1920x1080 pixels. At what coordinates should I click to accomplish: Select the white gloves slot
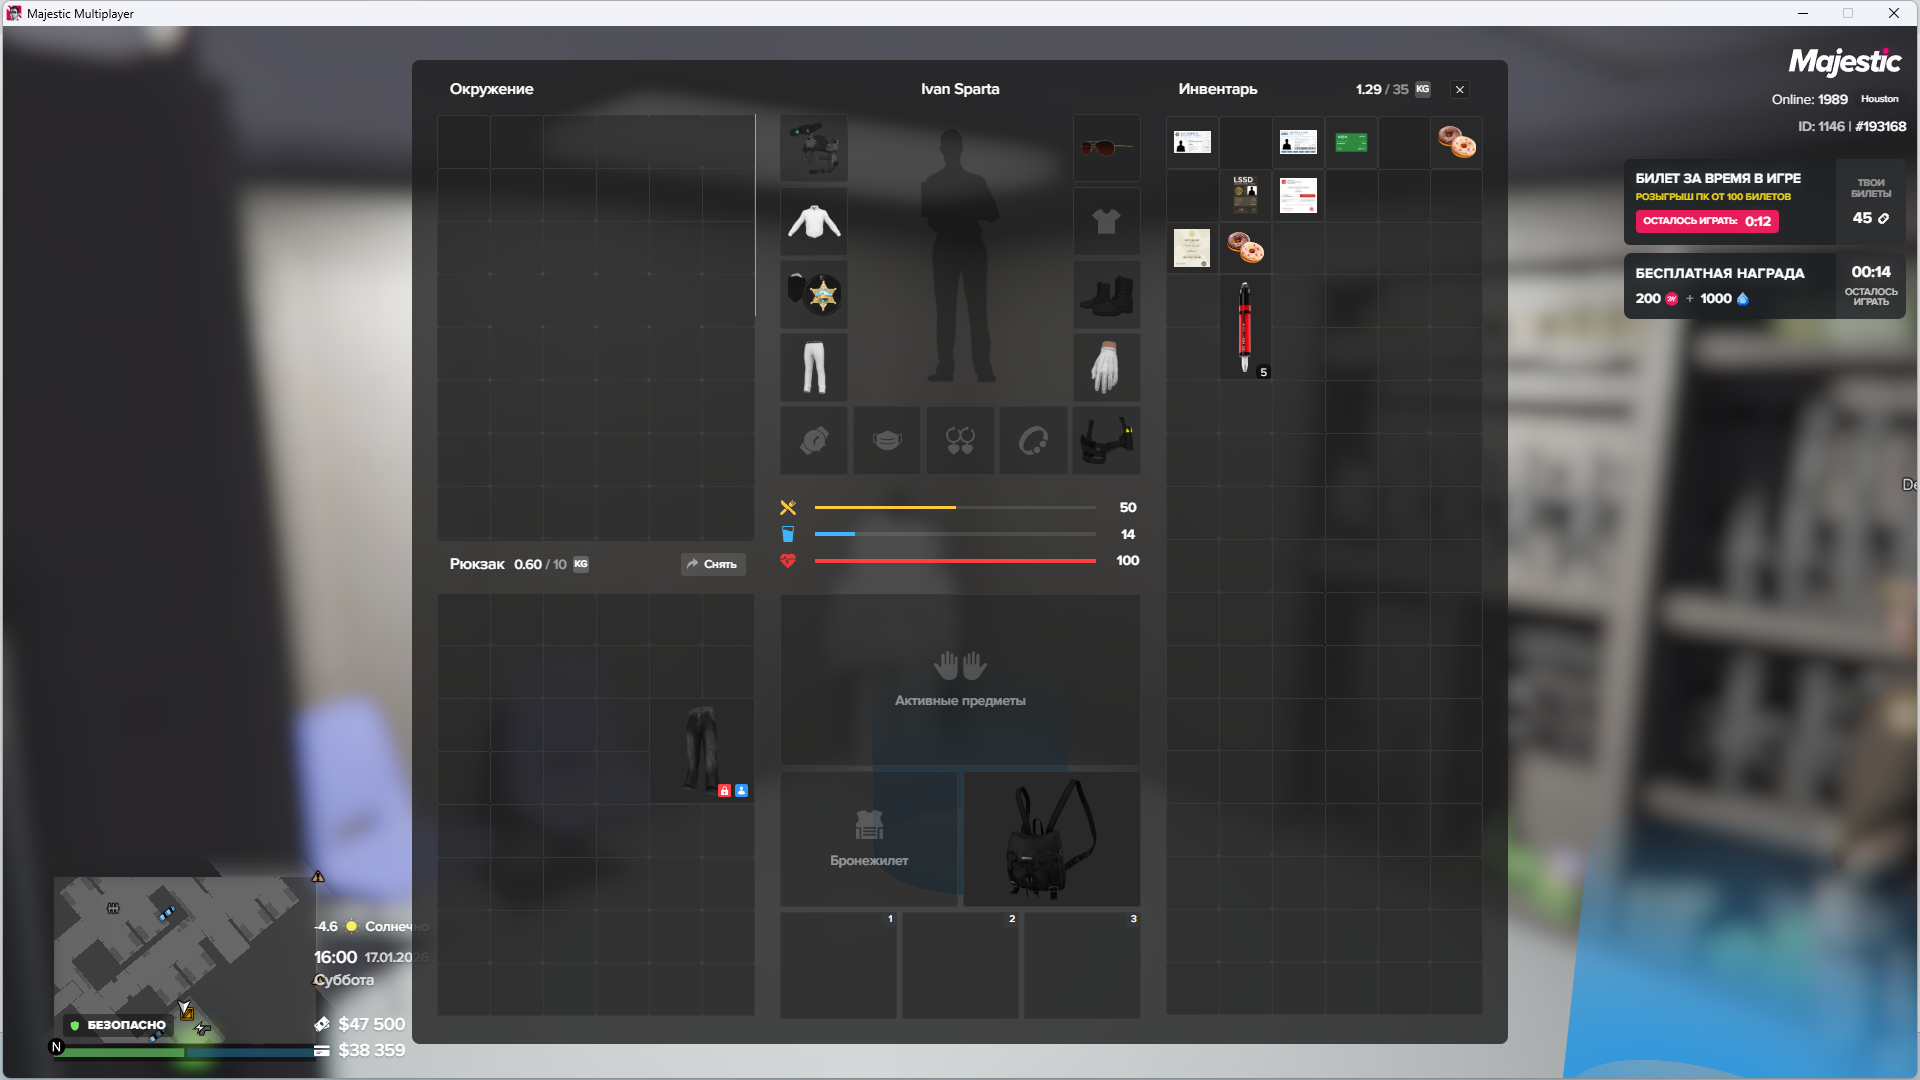tap(1106, 367)
